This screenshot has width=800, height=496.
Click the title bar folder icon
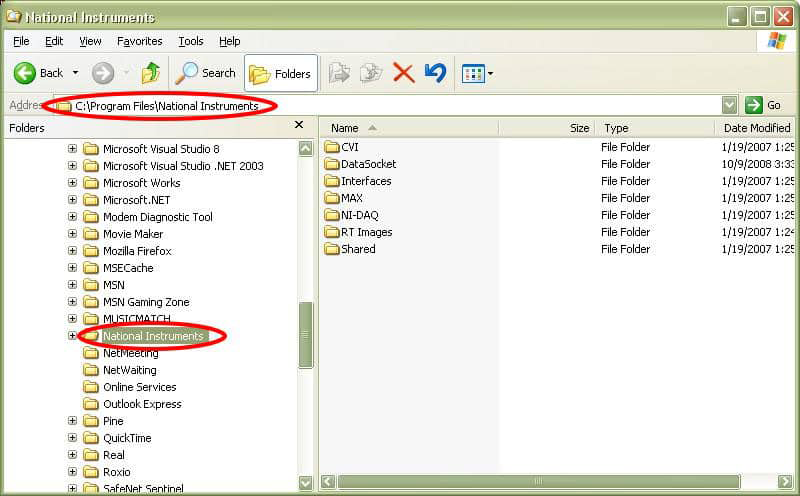[x=14, y=16]
